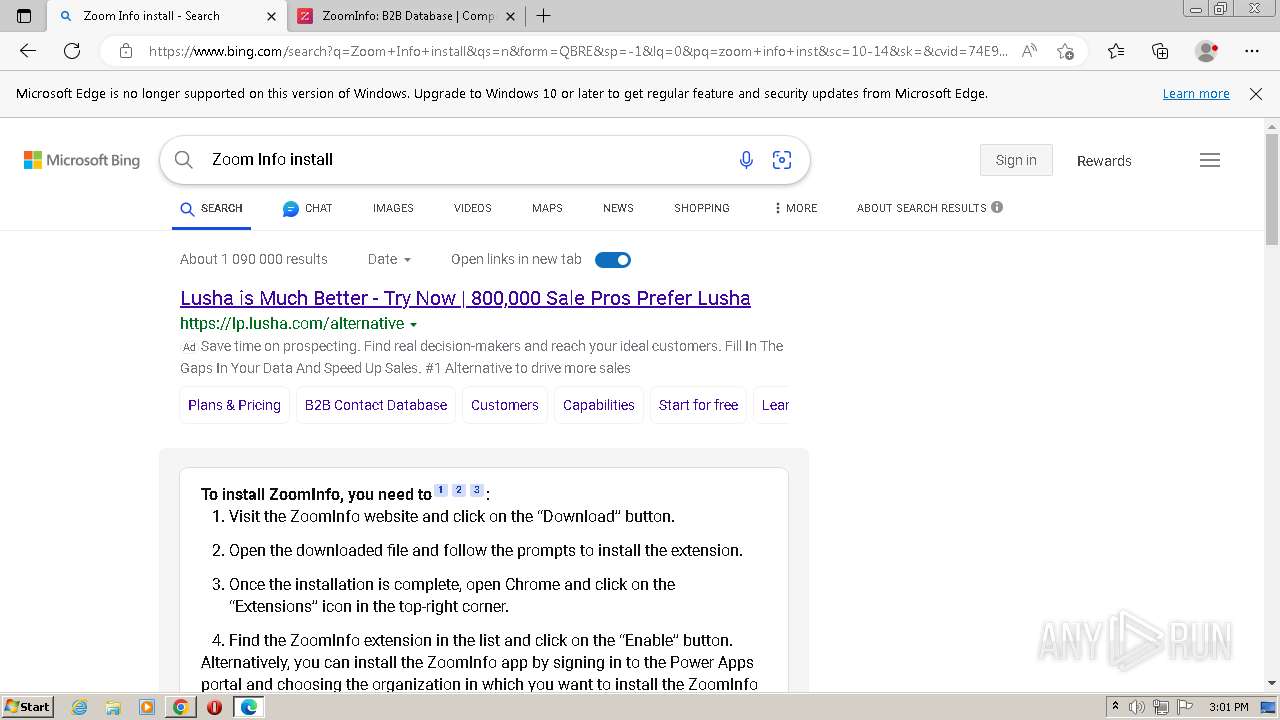Open Edge settings and more menu
Viewport: 1280px width, 720px height.
point(1252,51)
